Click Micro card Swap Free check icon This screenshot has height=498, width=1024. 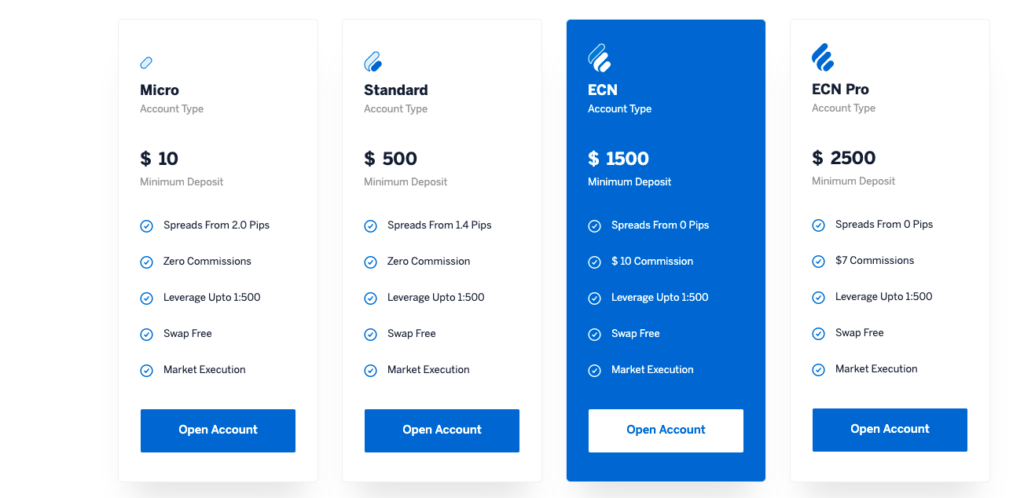[x=146, y=334]
